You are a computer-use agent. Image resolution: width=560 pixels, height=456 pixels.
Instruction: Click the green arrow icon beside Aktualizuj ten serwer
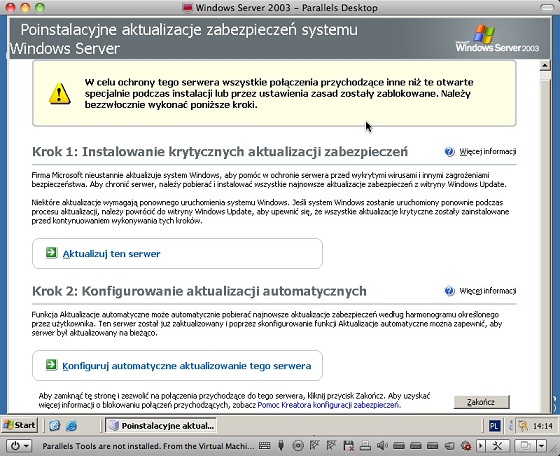tap(51, 253)
